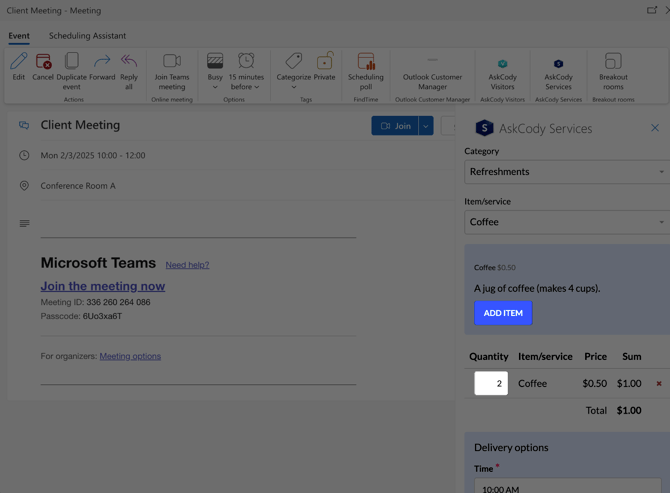Remove the Coffee row with red X
The width and height of the screenshot is (670, 493).
tap(659, 384)
